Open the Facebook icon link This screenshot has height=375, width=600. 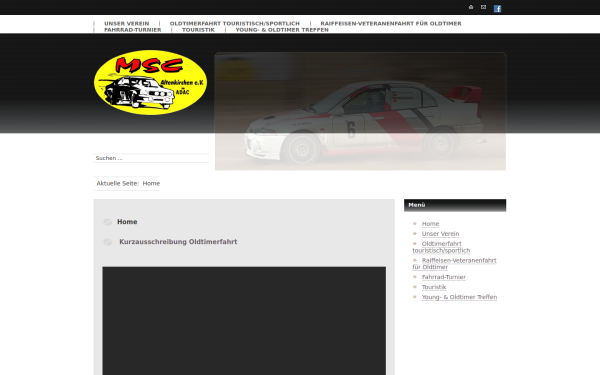[497, 8]
